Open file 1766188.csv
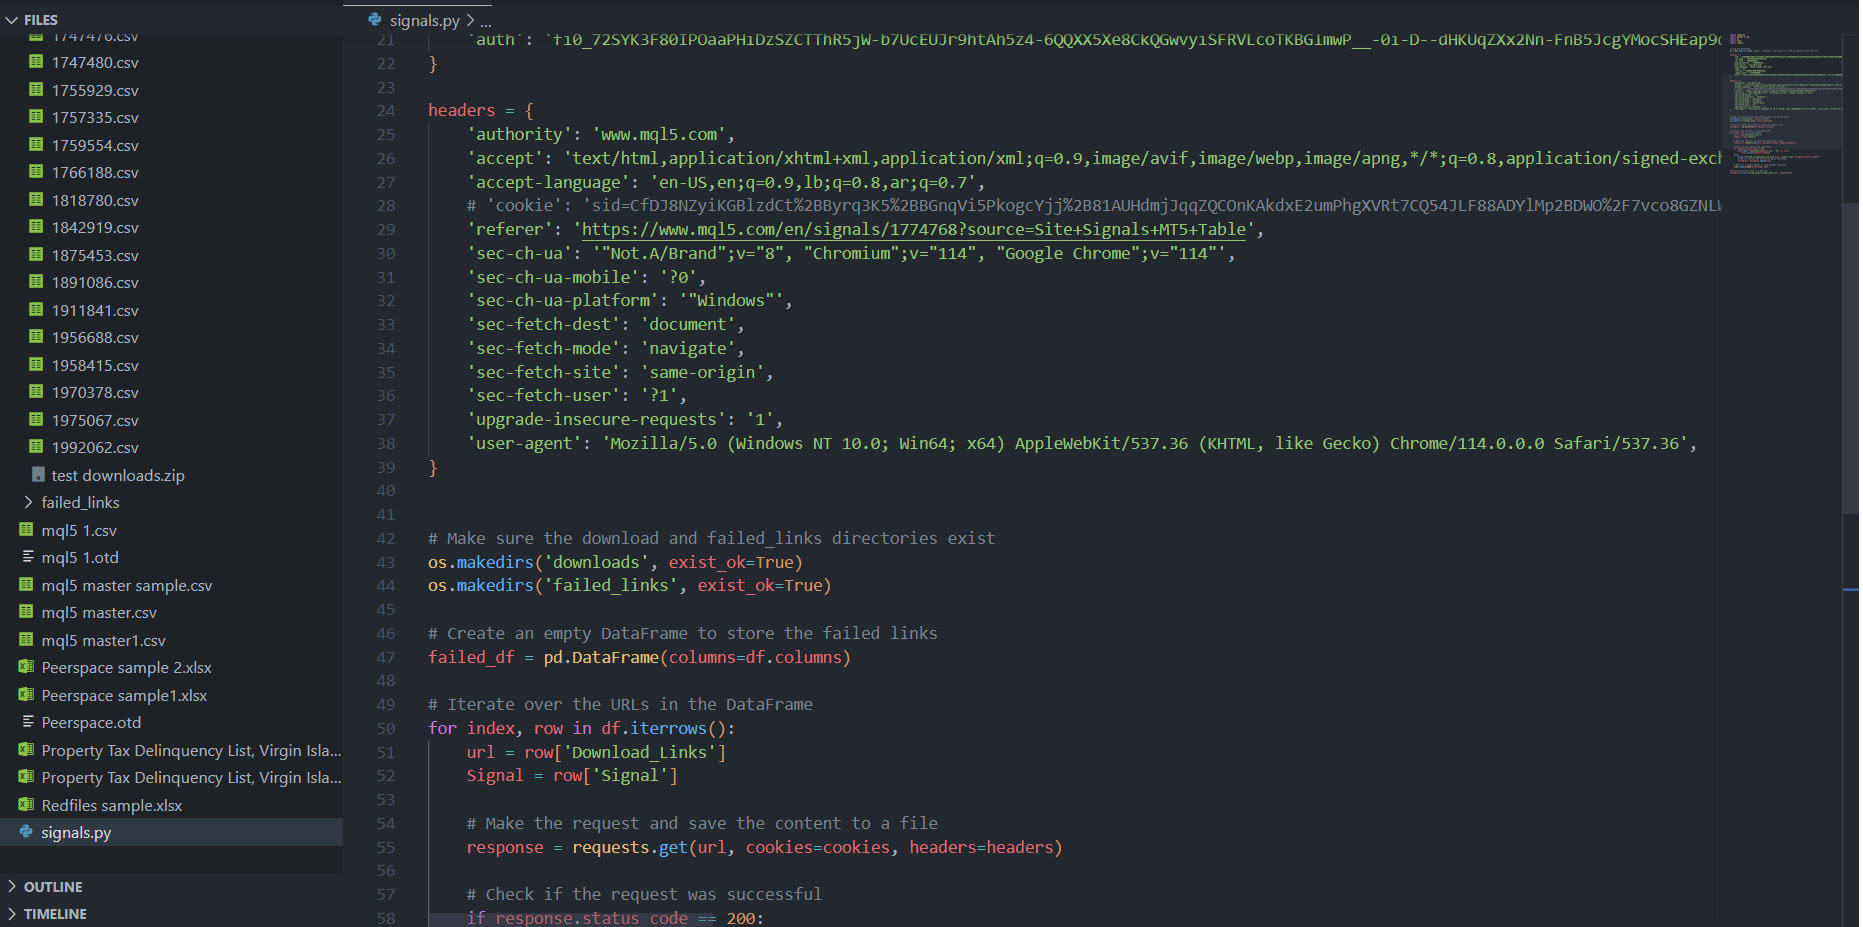 coord(95,172)
